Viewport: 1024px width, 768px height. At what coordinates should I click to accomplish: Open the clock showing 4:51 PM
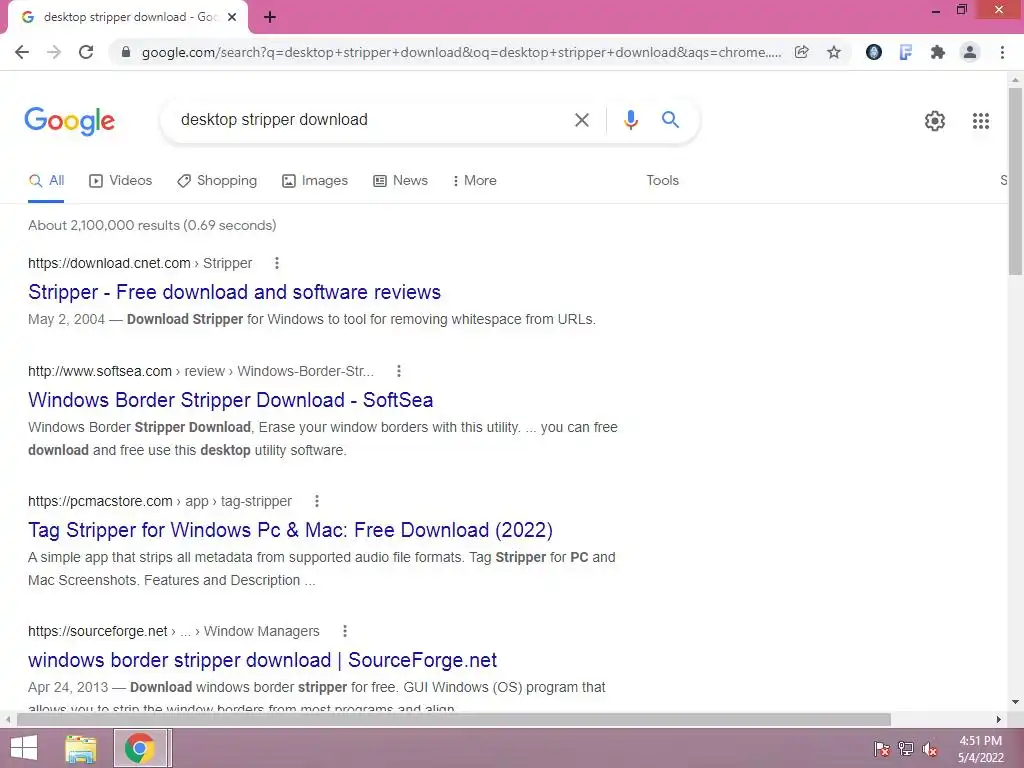pos(981,749)
